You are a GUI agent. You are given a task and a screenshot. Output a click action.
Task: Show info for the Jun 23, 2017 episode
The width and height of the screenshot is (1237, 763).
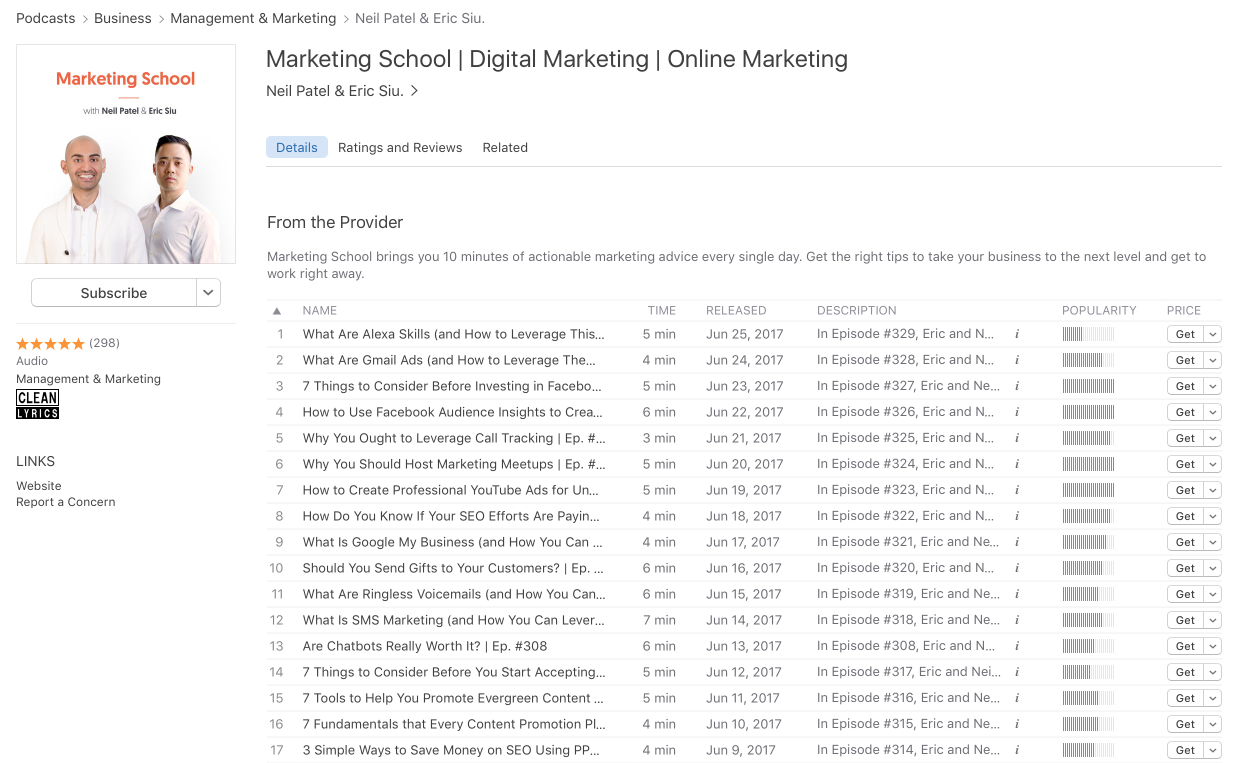point(1017,386)
